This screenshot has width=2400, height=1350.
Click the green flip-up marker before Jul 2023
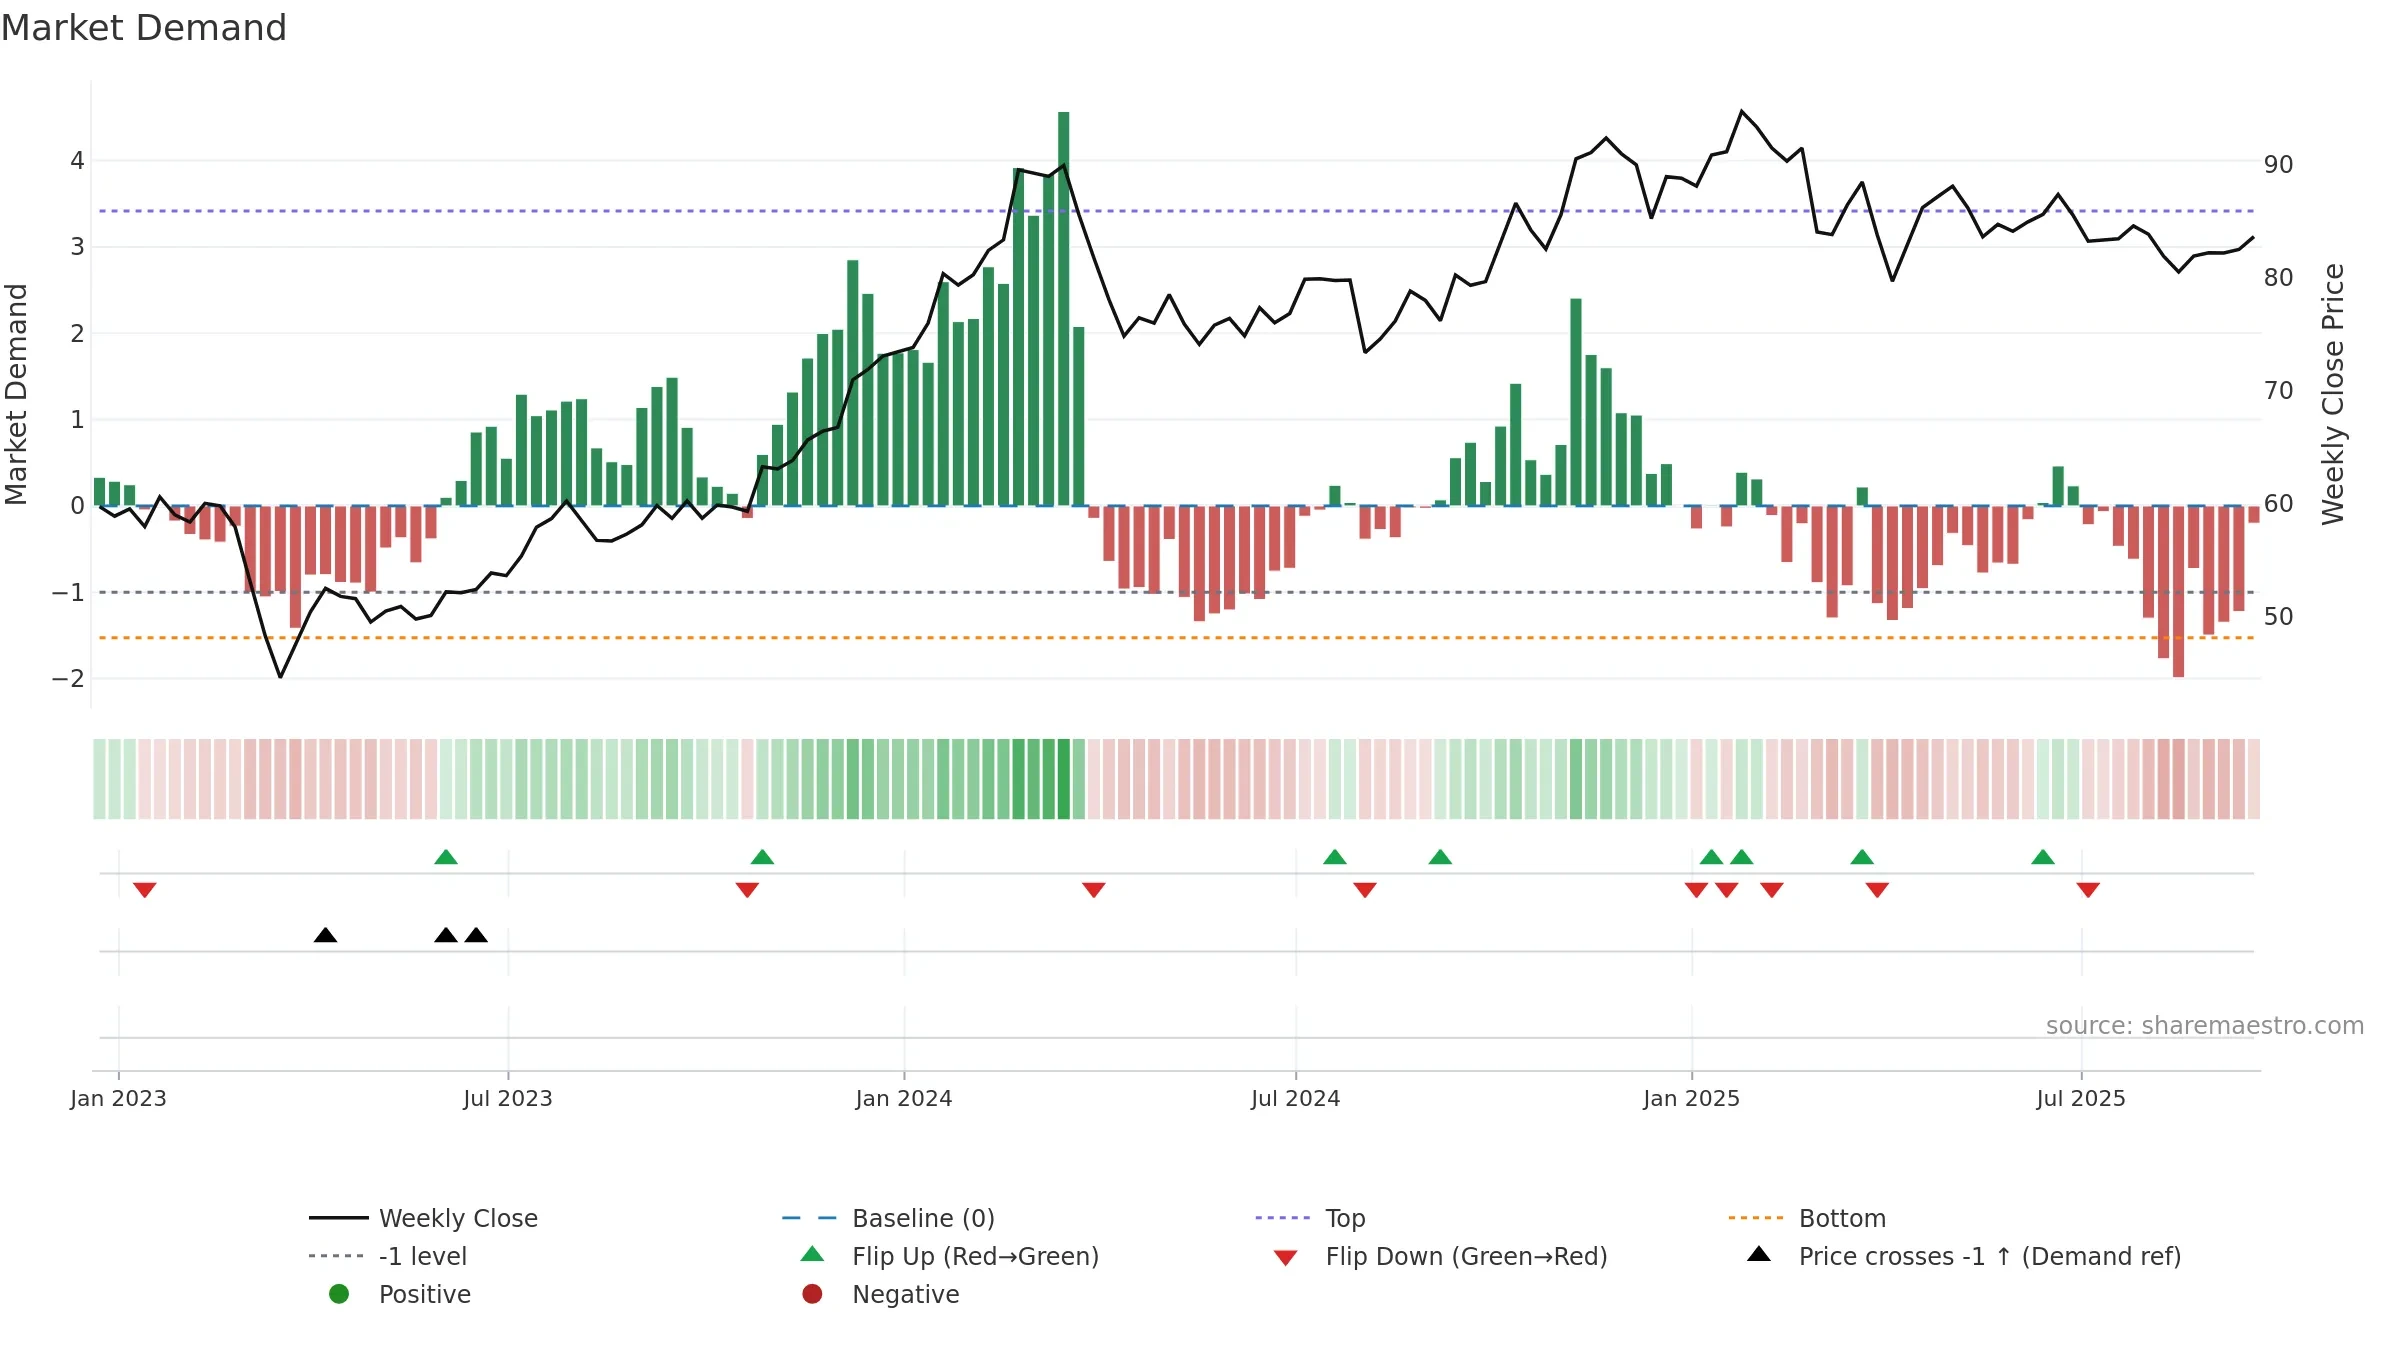point(446,857)
